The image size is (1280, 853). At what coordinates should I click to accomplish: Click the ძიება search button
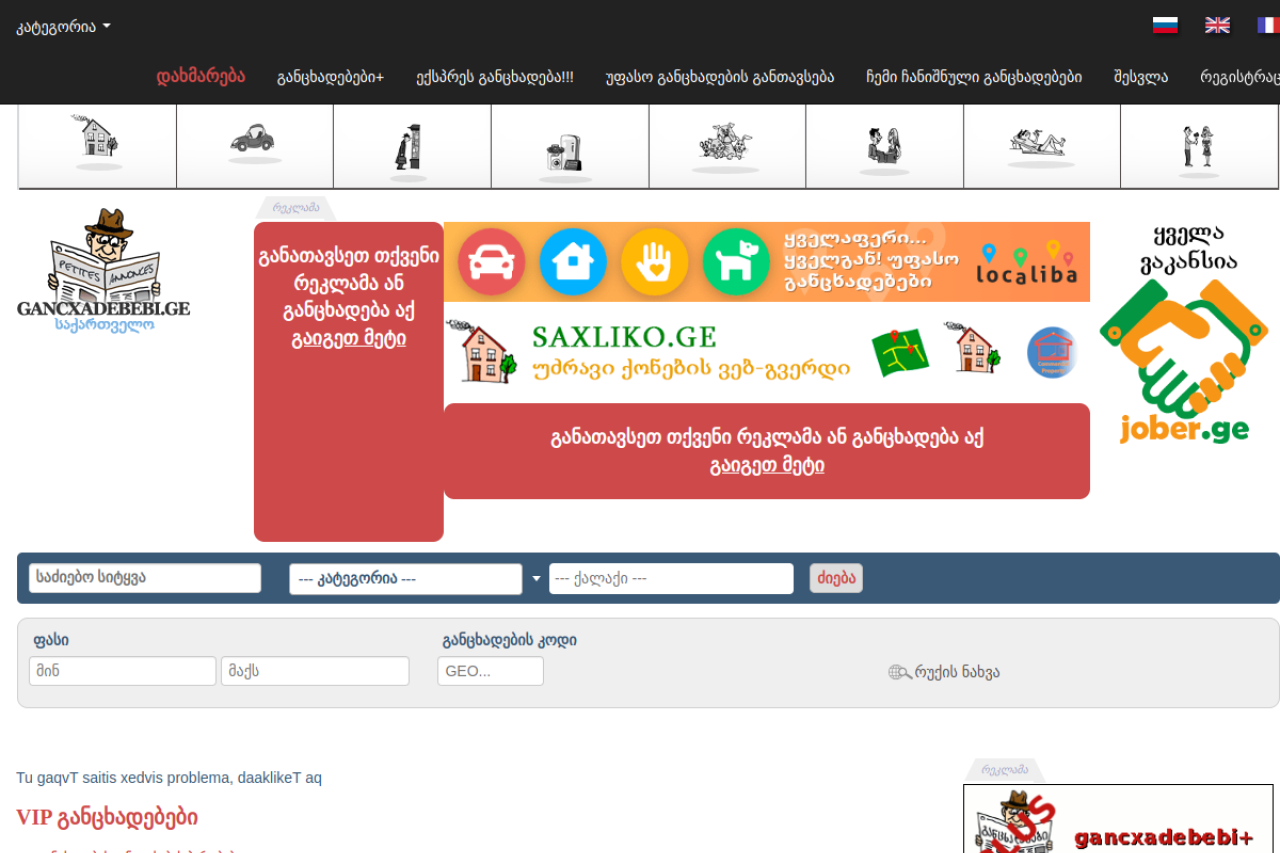[x=836, y=578]
